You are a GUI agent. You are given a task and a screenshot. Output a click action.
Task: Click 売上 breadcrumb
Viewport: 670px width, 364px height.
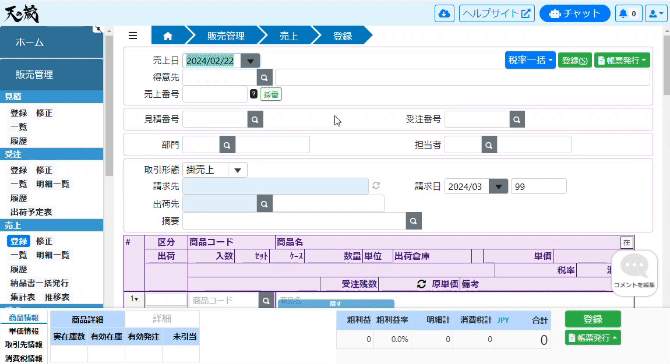[288, 36]
